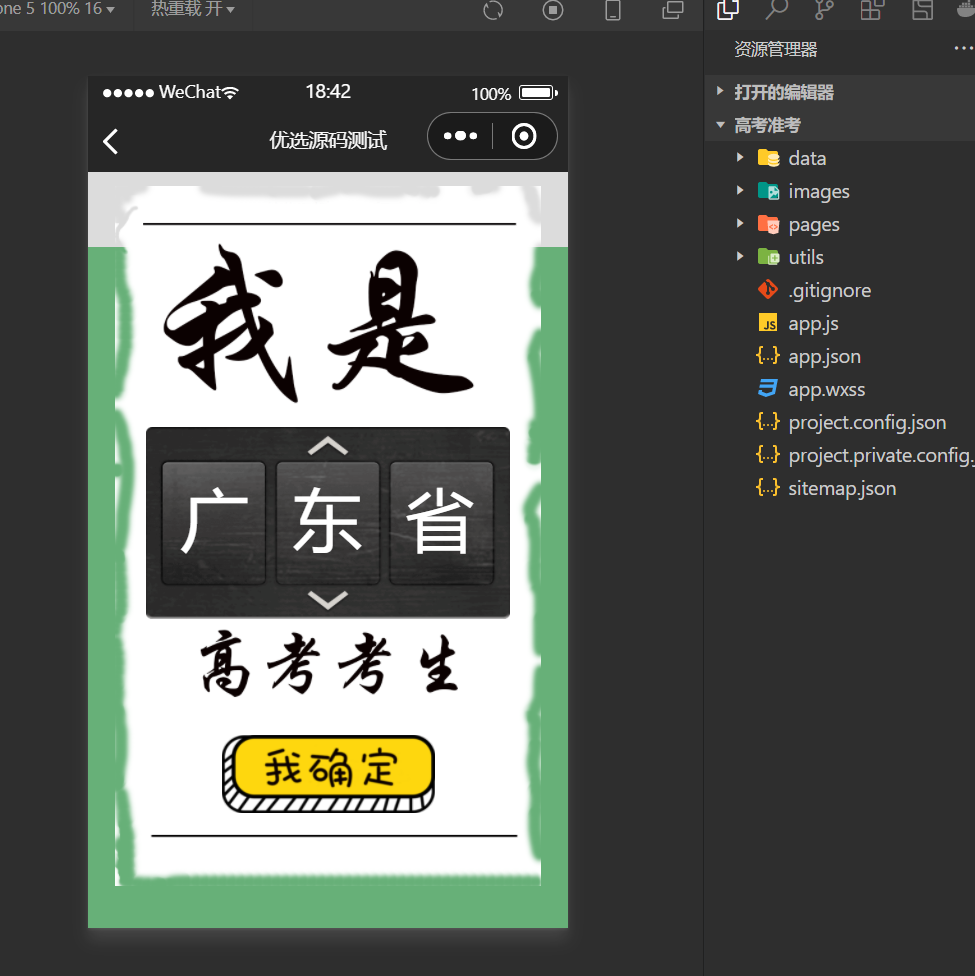This screenshot has width=975, height=976.
Task: Open the app.js file
Action: [x=839, y=323]
